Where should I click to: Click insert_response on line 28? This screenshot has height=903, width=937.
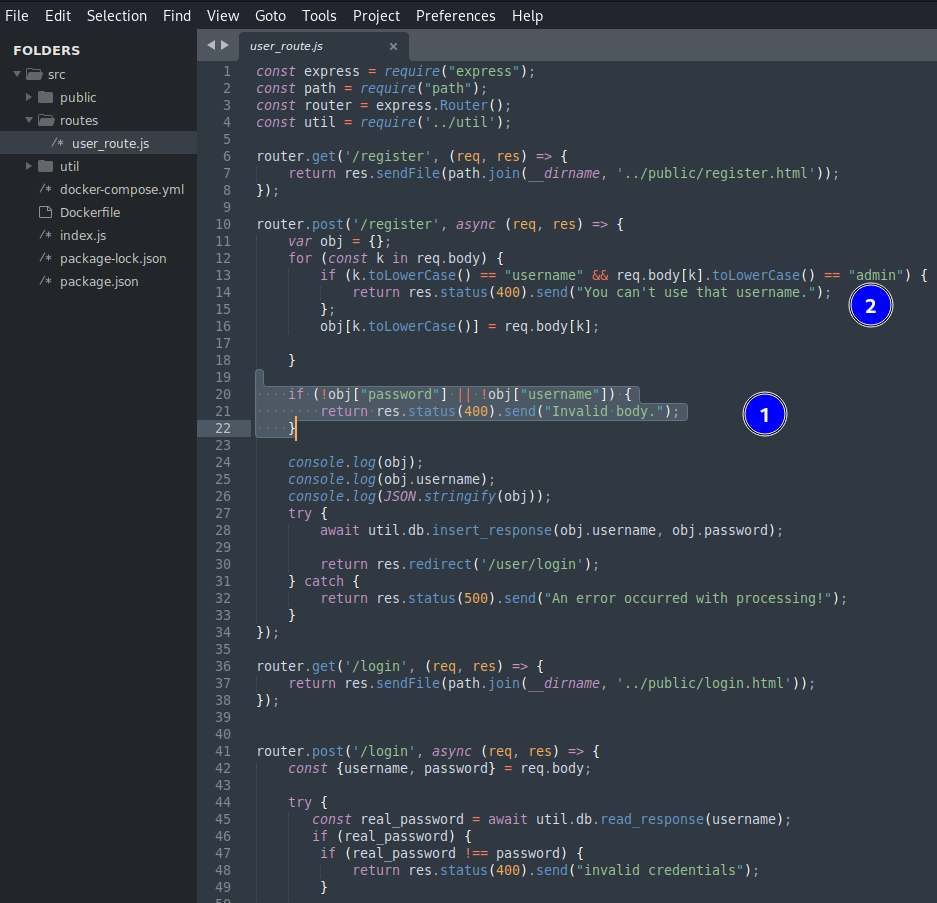click(x=492, y=530)
